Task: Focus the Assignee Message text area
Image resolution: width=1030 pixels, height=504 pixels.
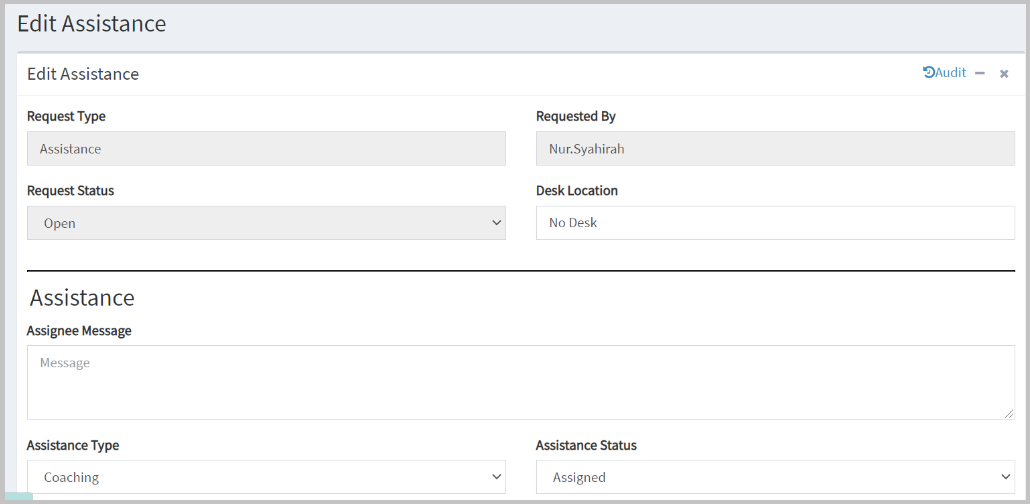Action: click(x=520, y=382)
